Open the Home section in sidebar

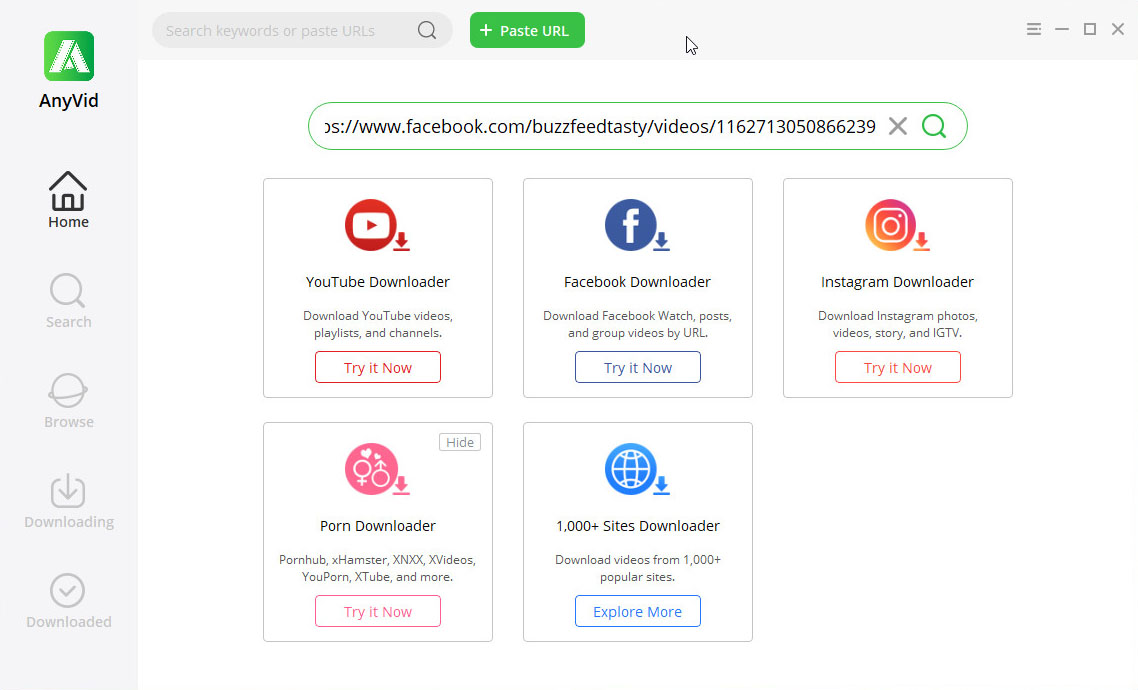pyautogui.click(x=68, y=200)
